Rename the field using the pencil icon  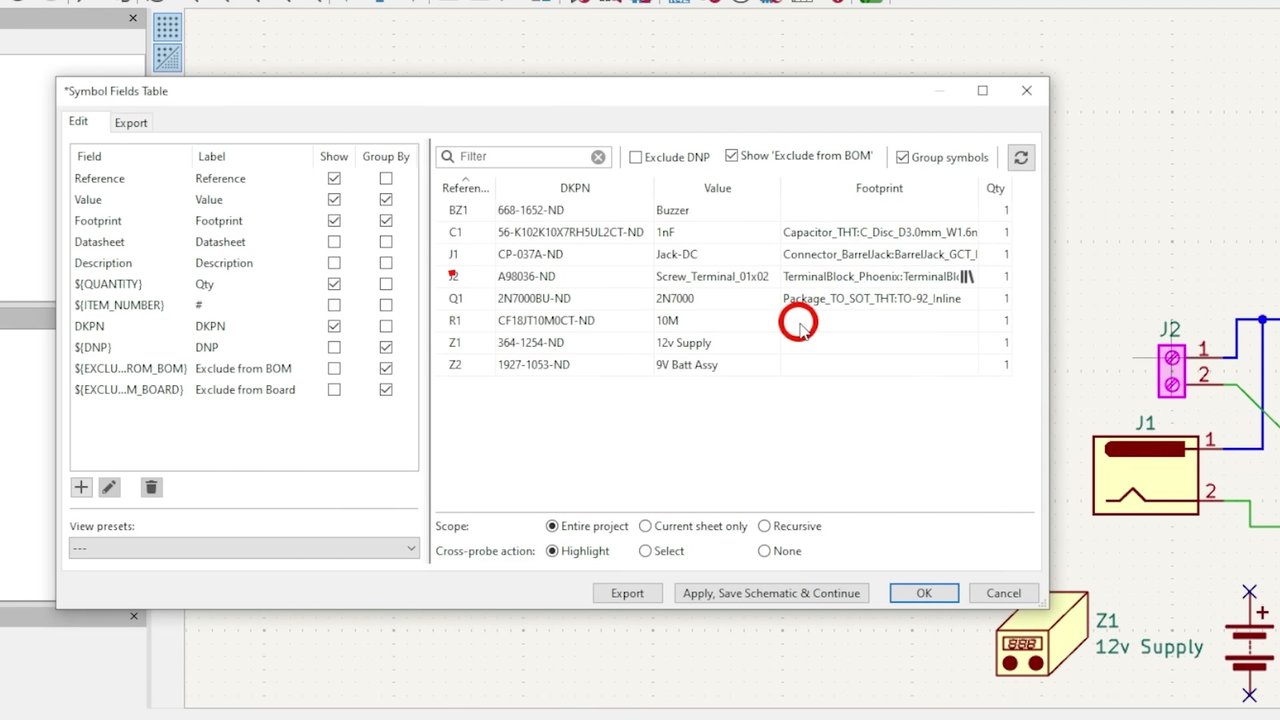(109, 487)
